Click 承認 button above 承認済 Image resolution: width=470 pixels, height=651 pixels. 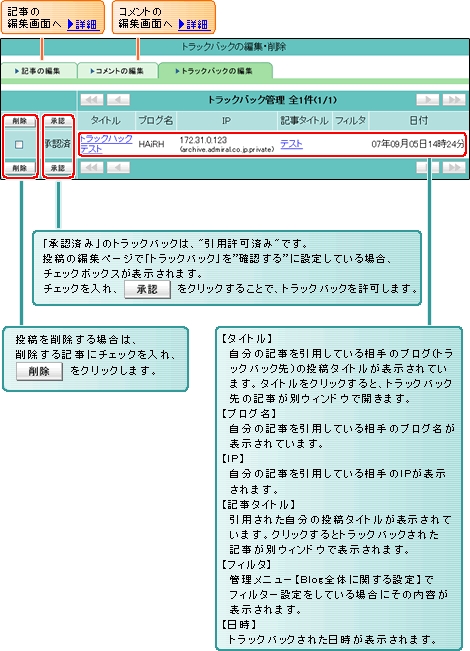coord(58,121)
